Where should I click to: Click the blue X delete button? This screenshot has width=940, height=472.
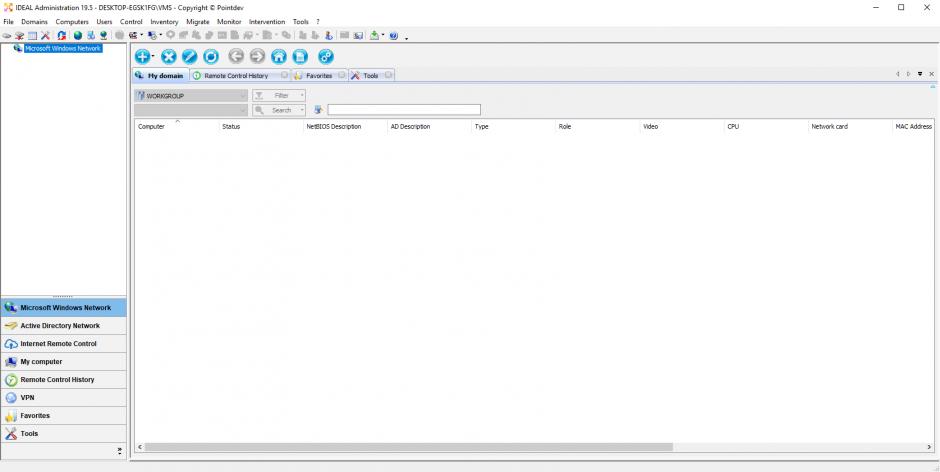(x=168, y=56)
